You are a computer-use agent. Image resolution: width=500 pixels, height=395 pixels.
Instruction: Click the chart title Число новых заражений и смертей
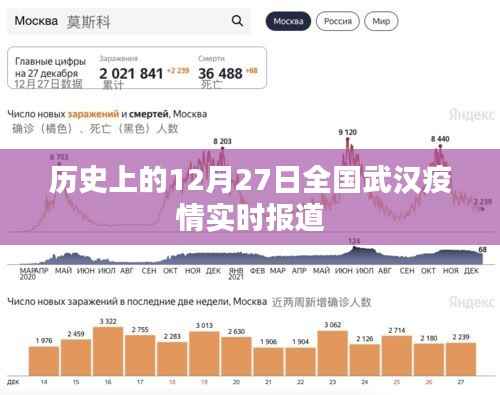coord(107,114)
